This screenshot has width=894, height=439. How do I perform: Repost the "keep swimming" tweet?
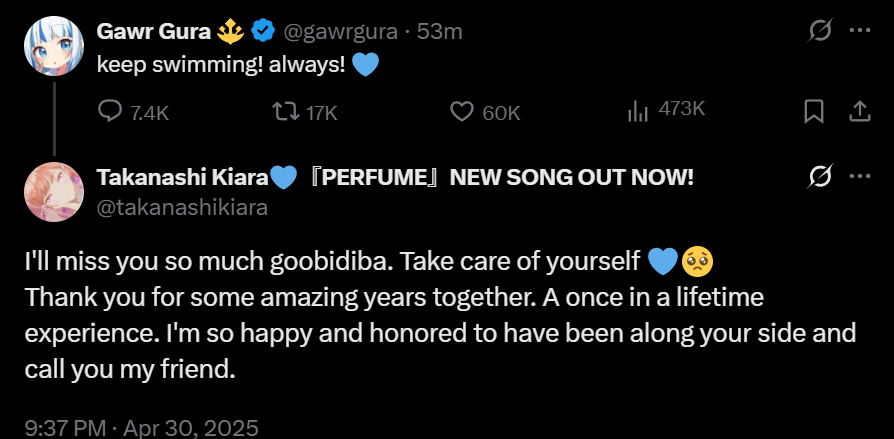pos(286,112)
